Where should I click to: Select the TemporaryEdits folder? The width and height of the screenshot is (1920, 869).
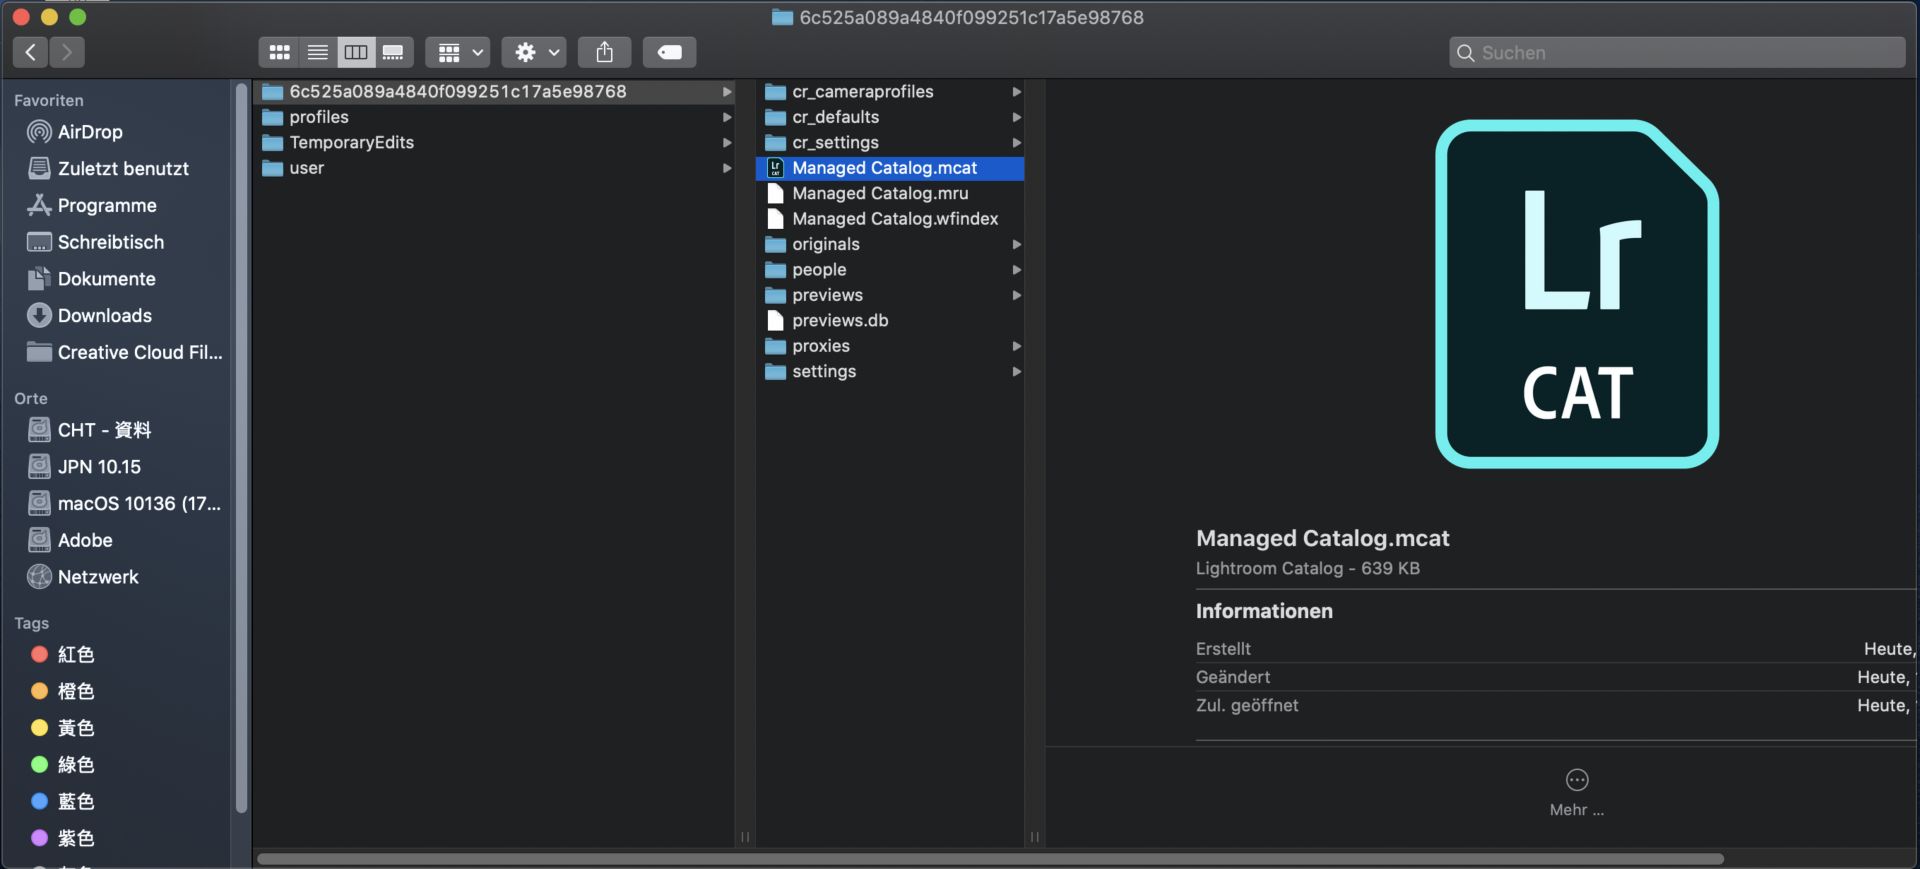click(351, 143)
